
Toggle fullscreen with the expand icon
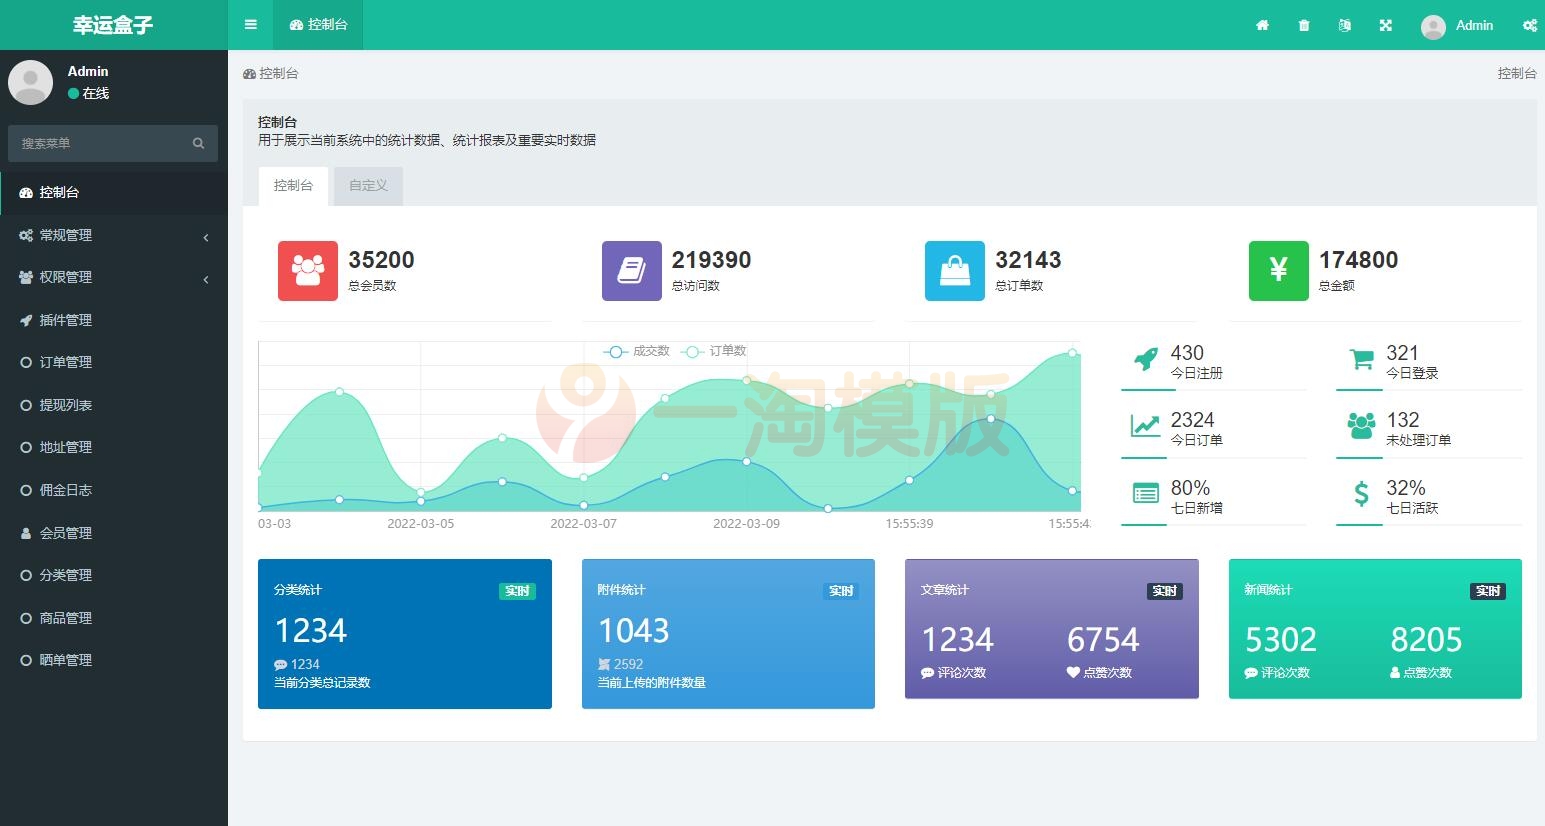(1386, 25)
